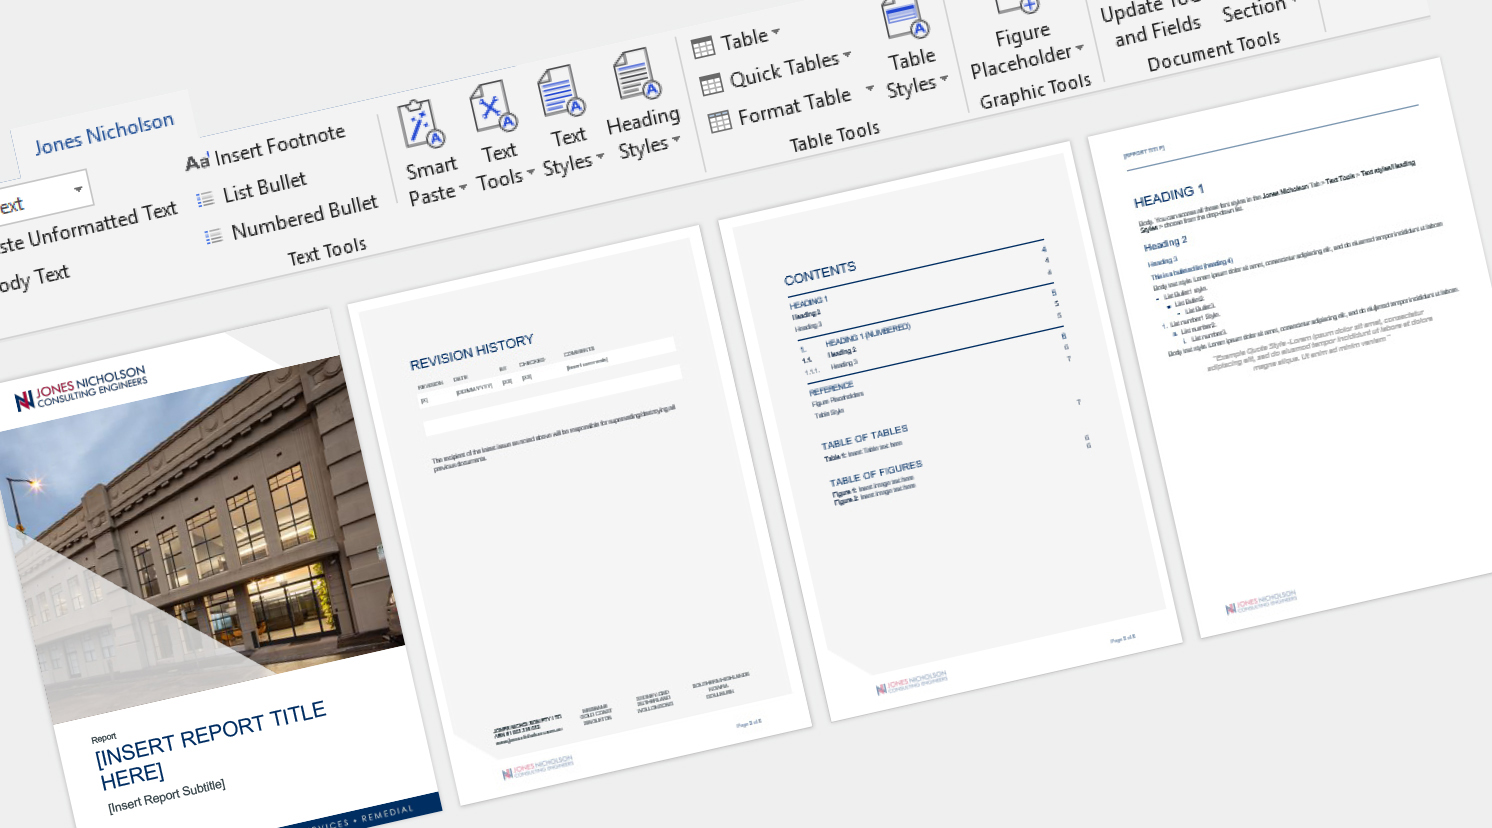Click Paste Unformatted Text

point(88,229)
